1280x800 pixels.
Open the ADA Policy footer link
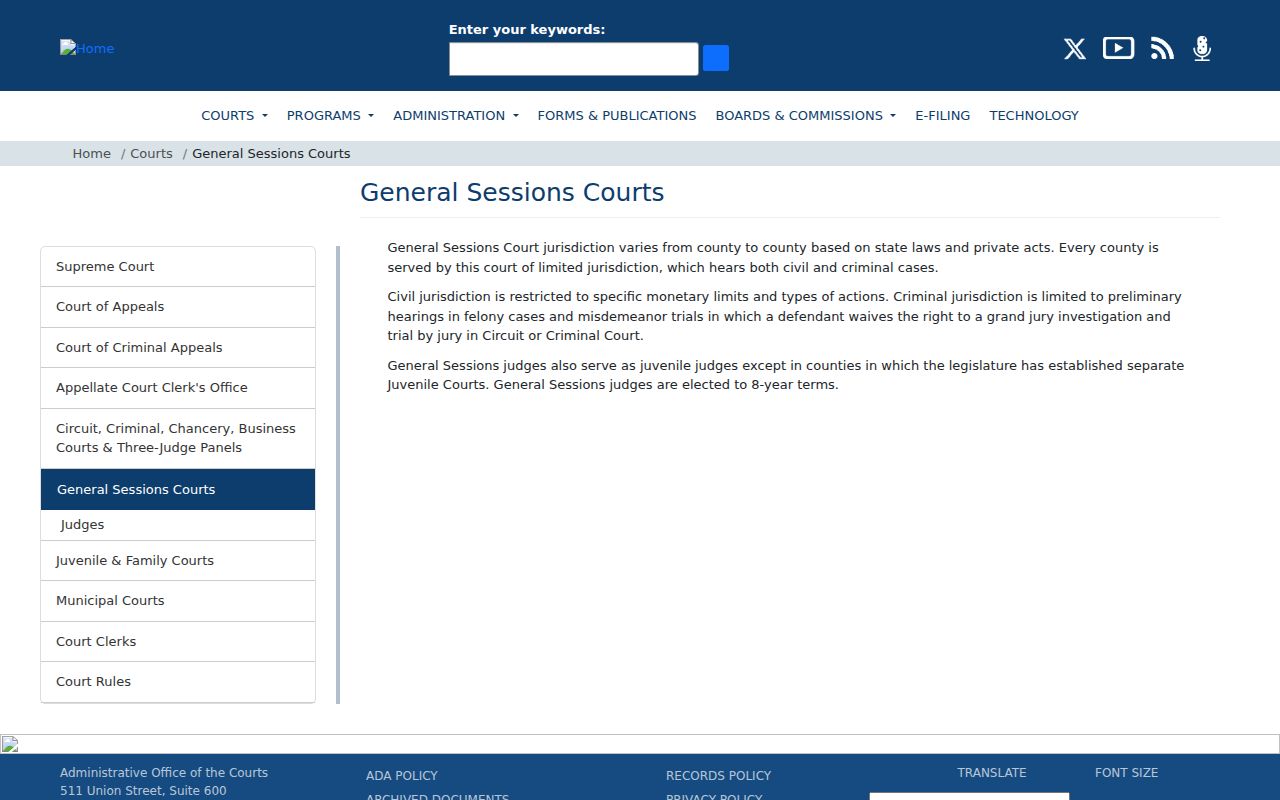(402, 776)
